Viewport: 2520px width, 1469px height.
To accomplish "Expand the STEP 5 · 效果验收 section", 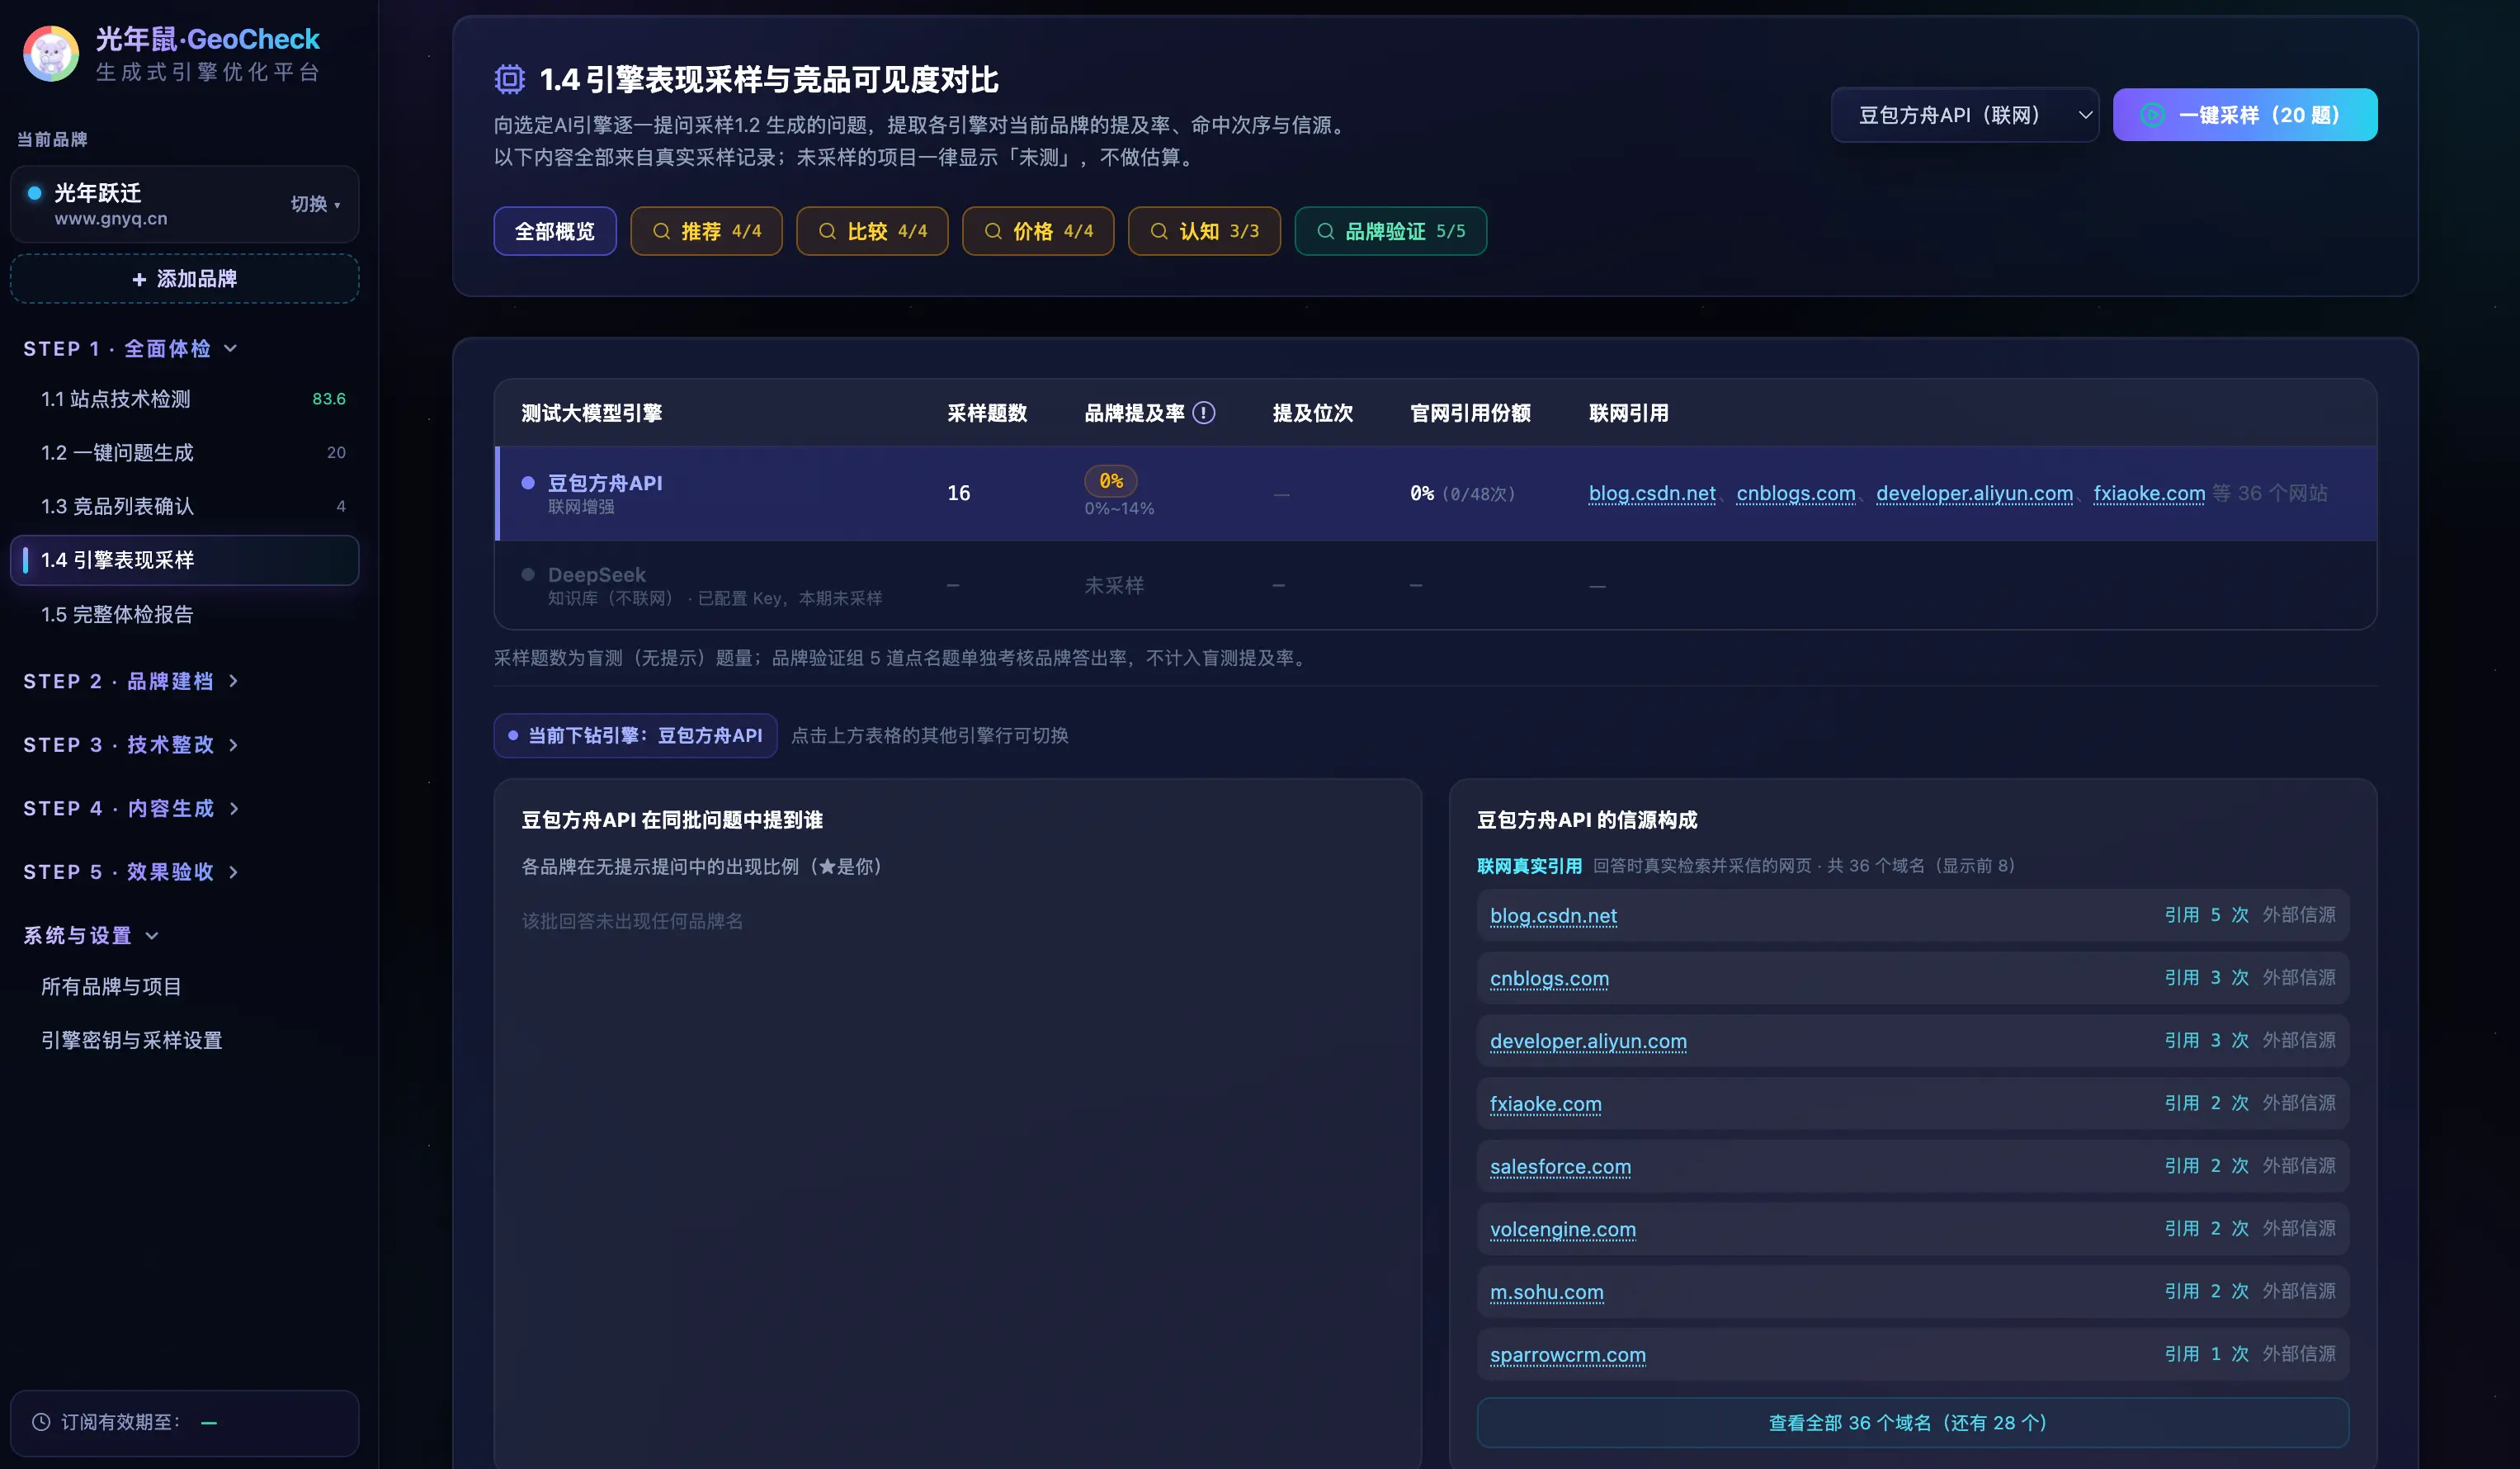I will (x=131, y=872).
